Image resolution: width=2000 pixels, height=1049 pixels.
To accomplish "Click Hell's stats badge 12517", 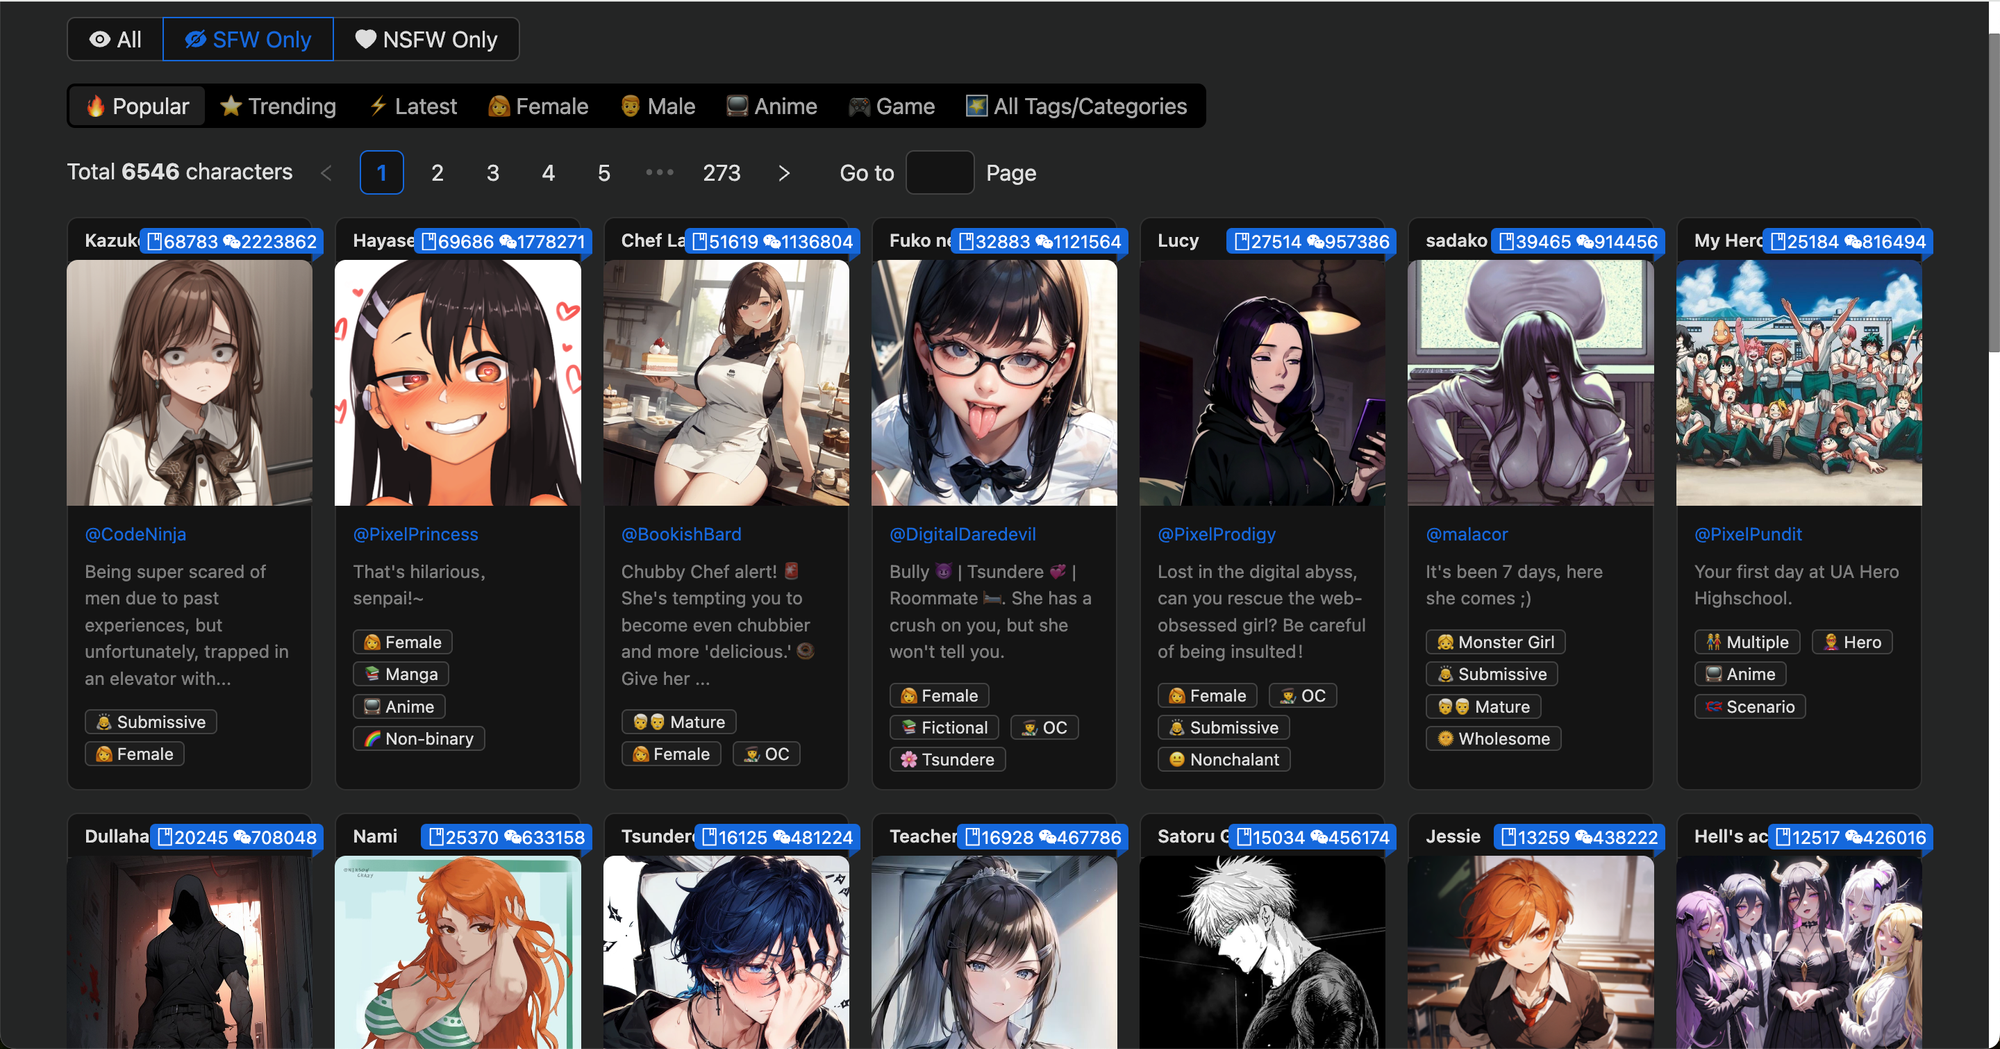I will click(1850, 837).
